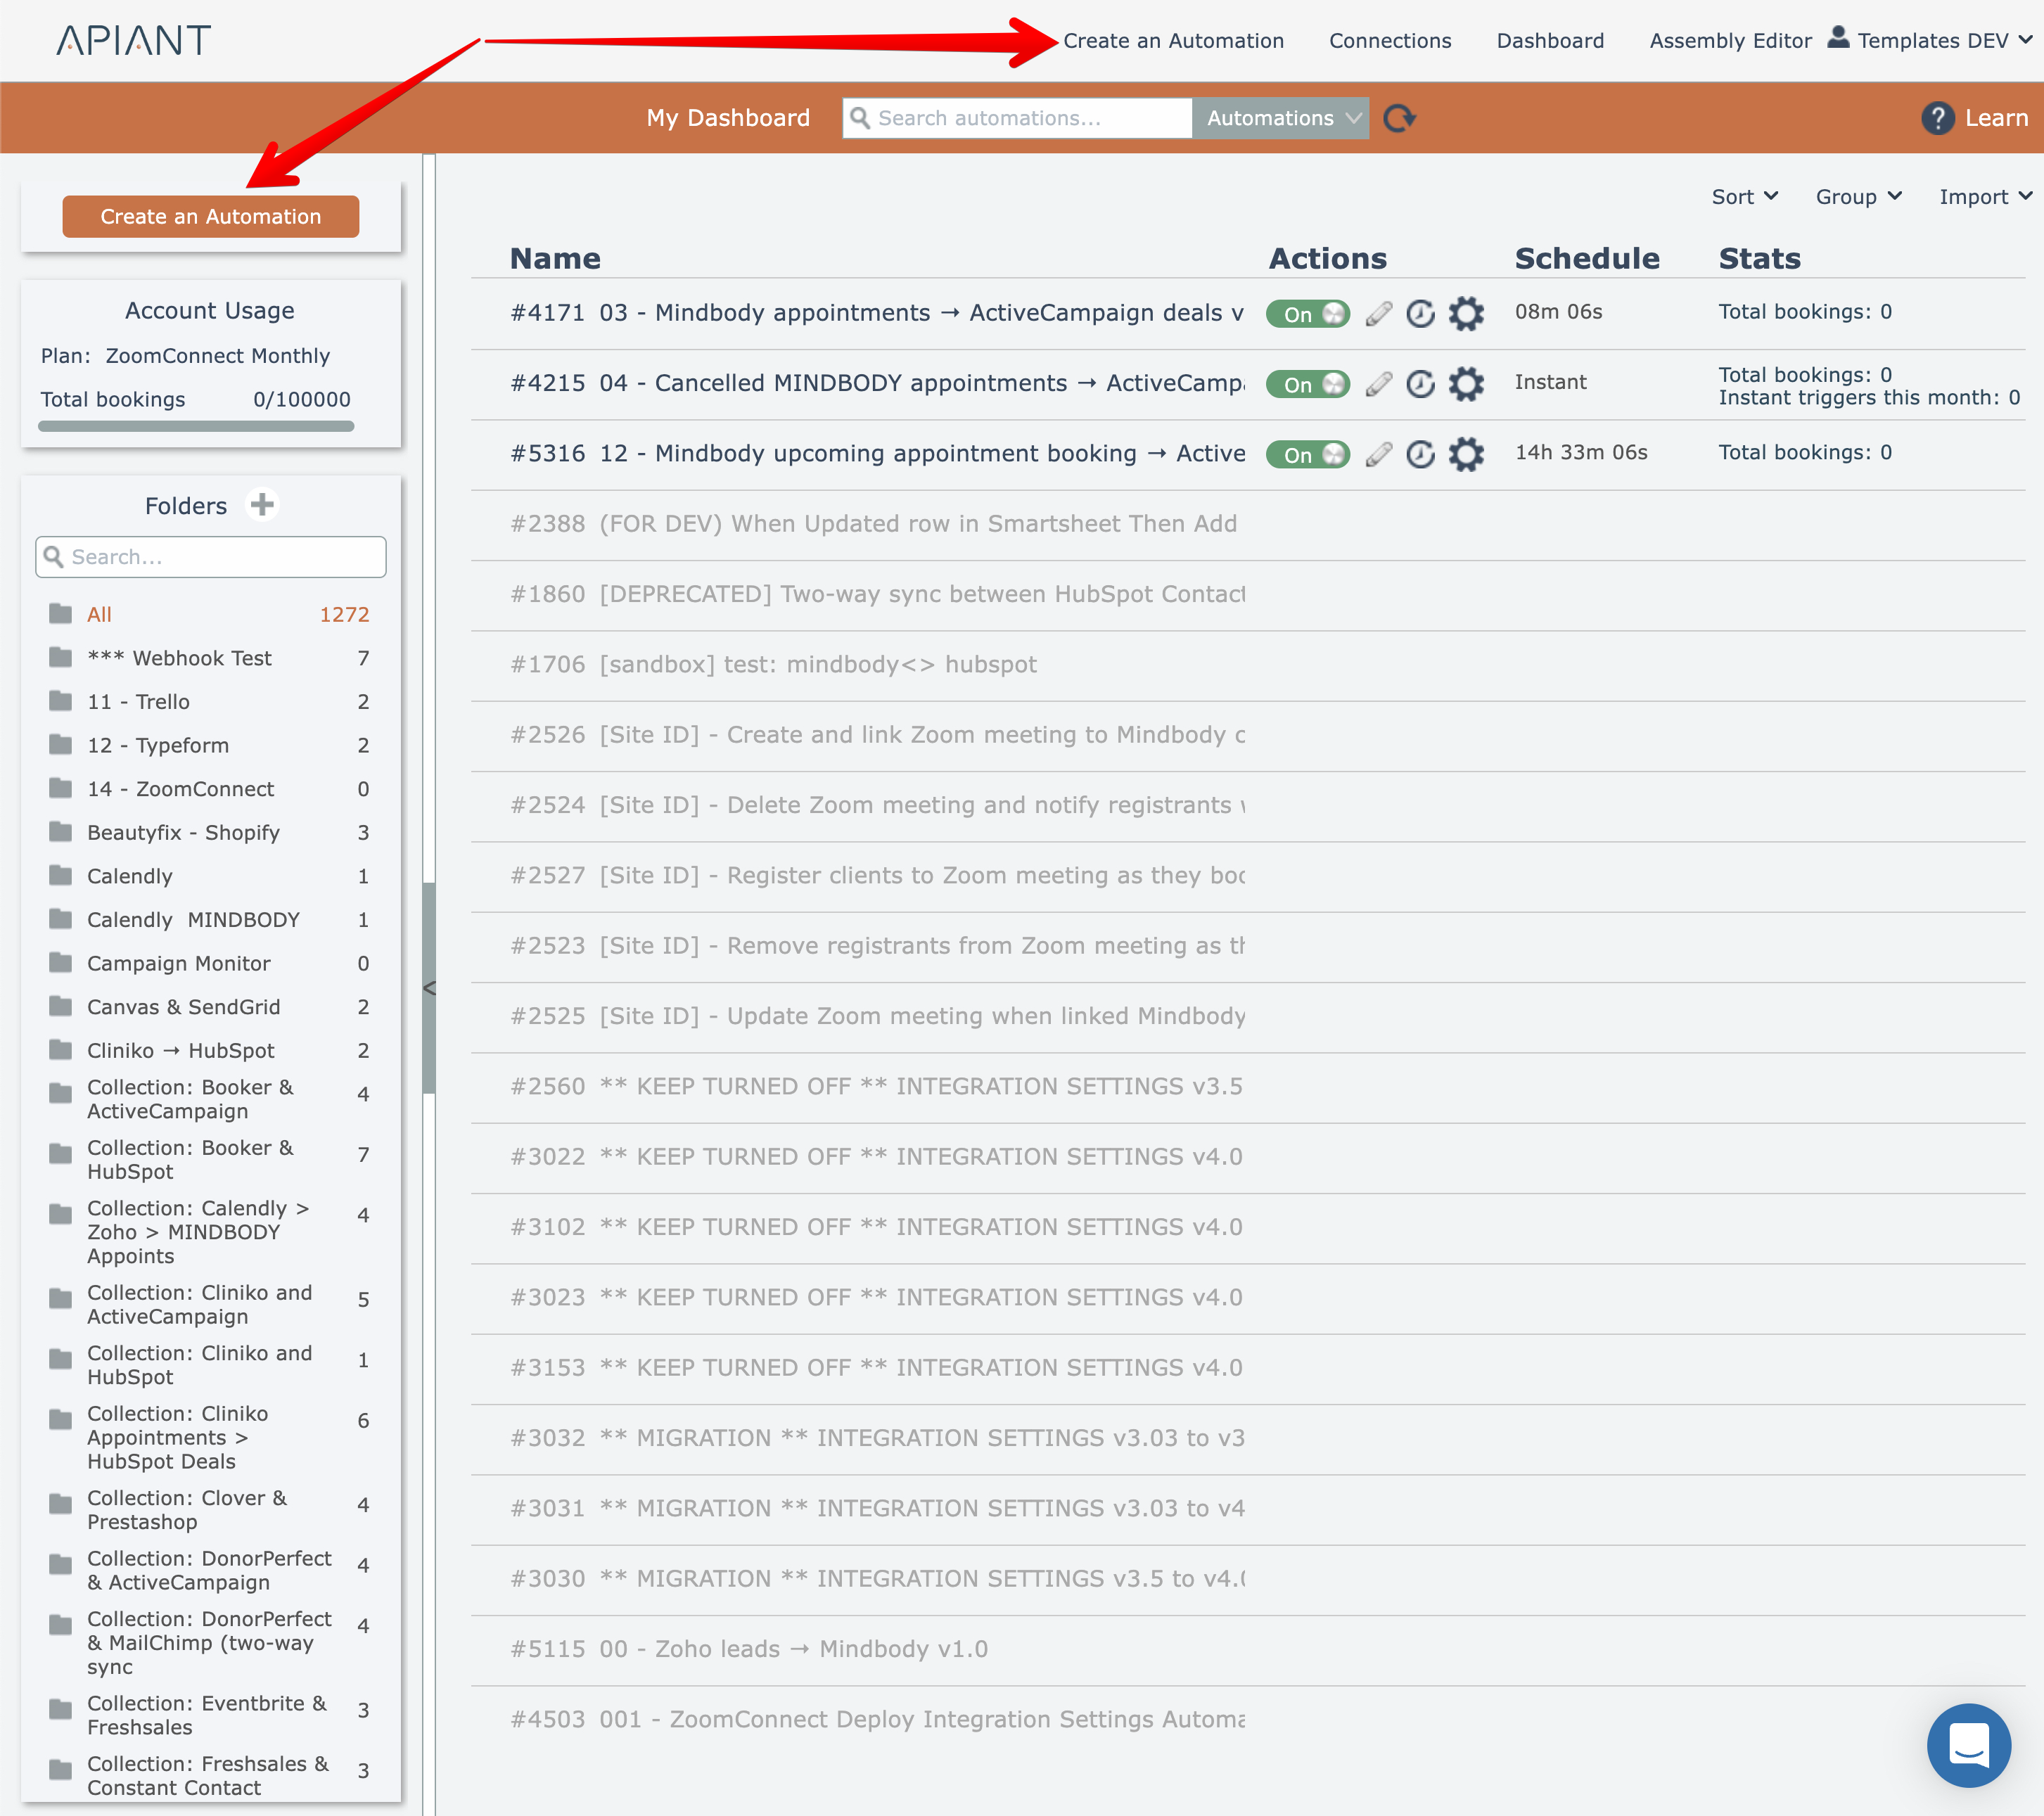Toggle automation #4215 off
2044x1816 pixels.
[x=1307, y=384]
